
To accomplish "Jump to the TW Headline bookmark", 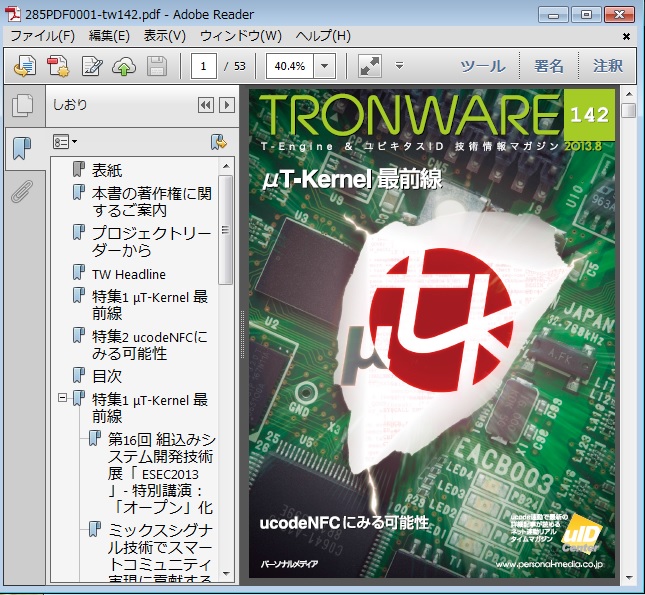I will tap(129, 274).
